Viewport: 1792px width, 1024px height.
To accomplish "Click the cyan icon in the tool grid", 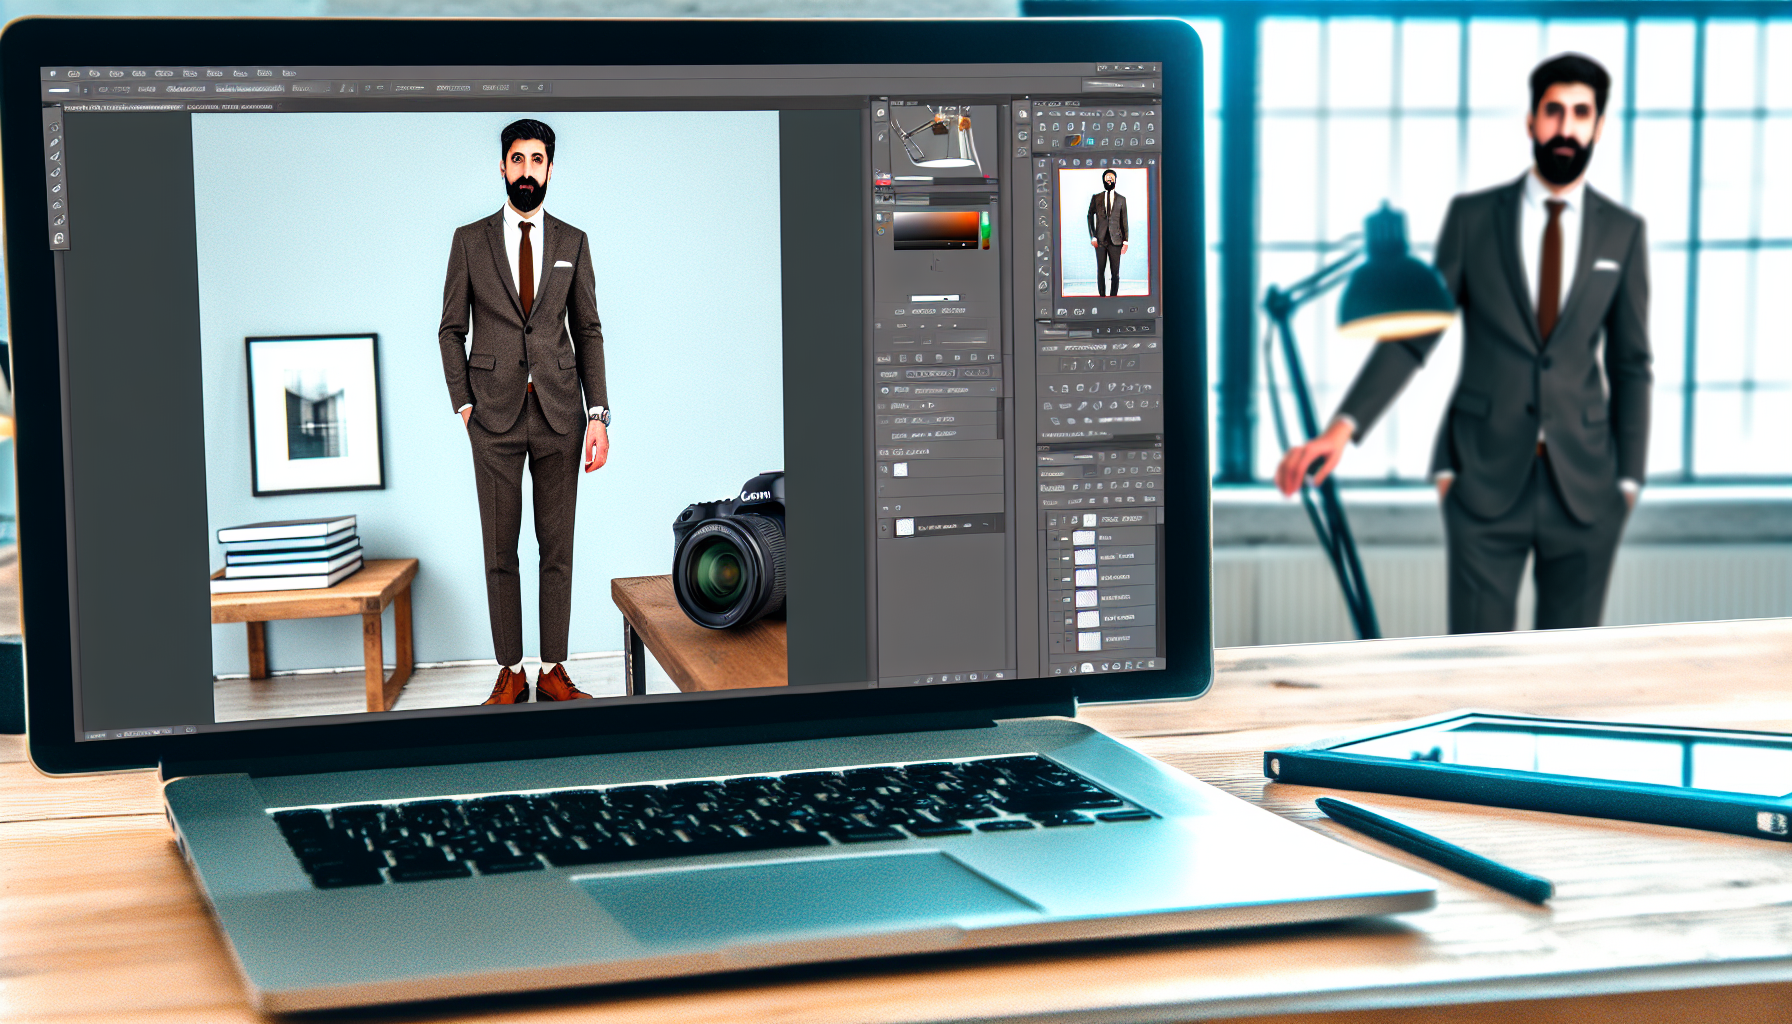I will [1089, 142].
